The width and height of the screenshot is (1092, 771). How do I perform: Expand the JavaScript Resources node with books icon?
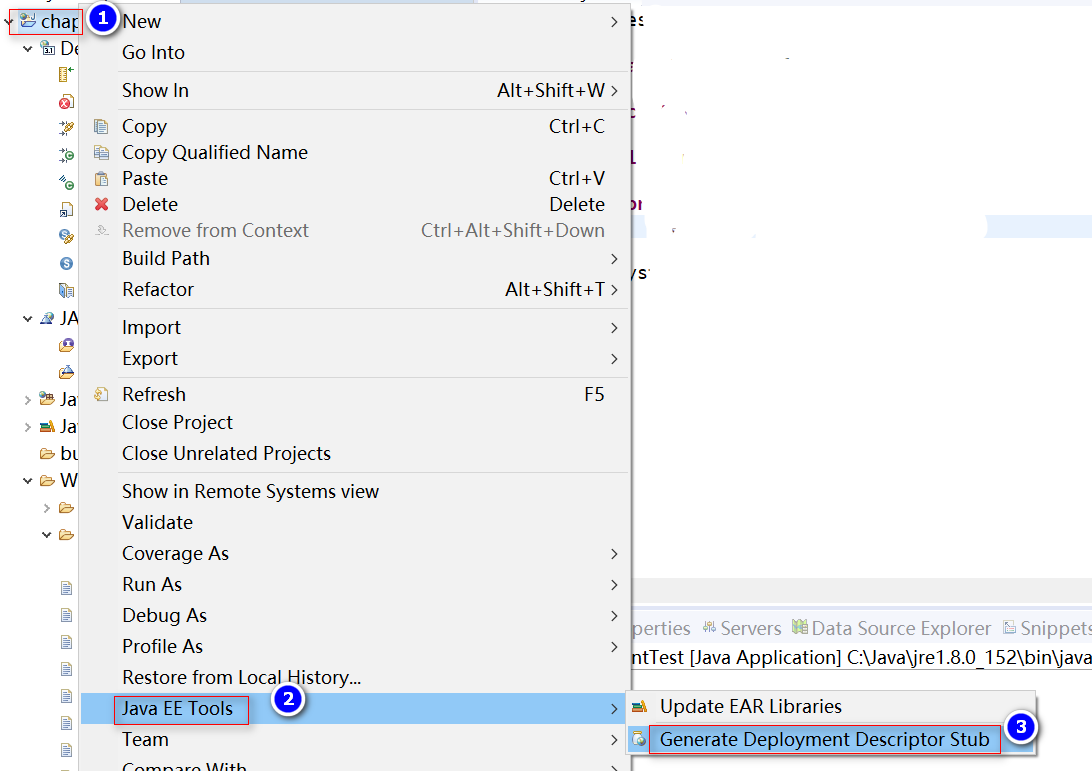28,427
